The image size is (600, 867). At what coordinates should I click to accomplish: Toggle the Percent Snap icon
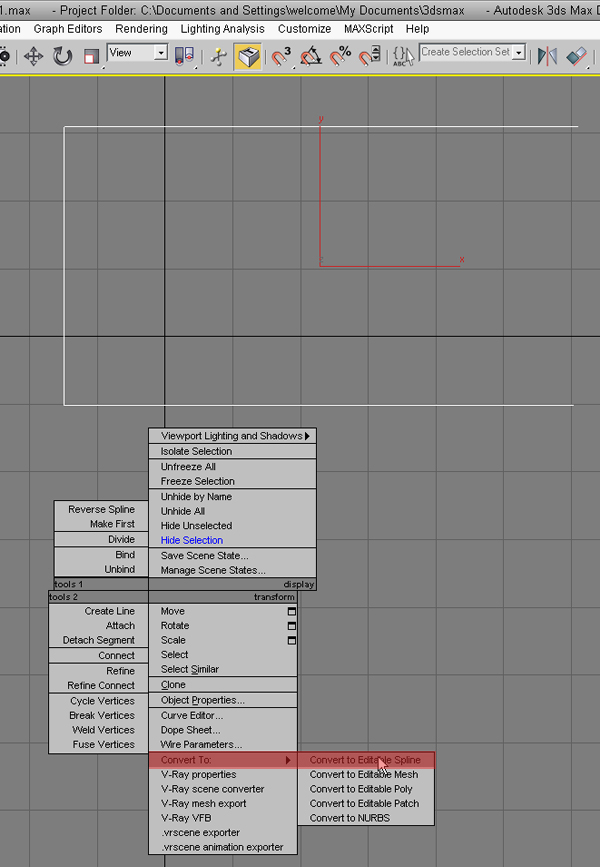[340, 56]
